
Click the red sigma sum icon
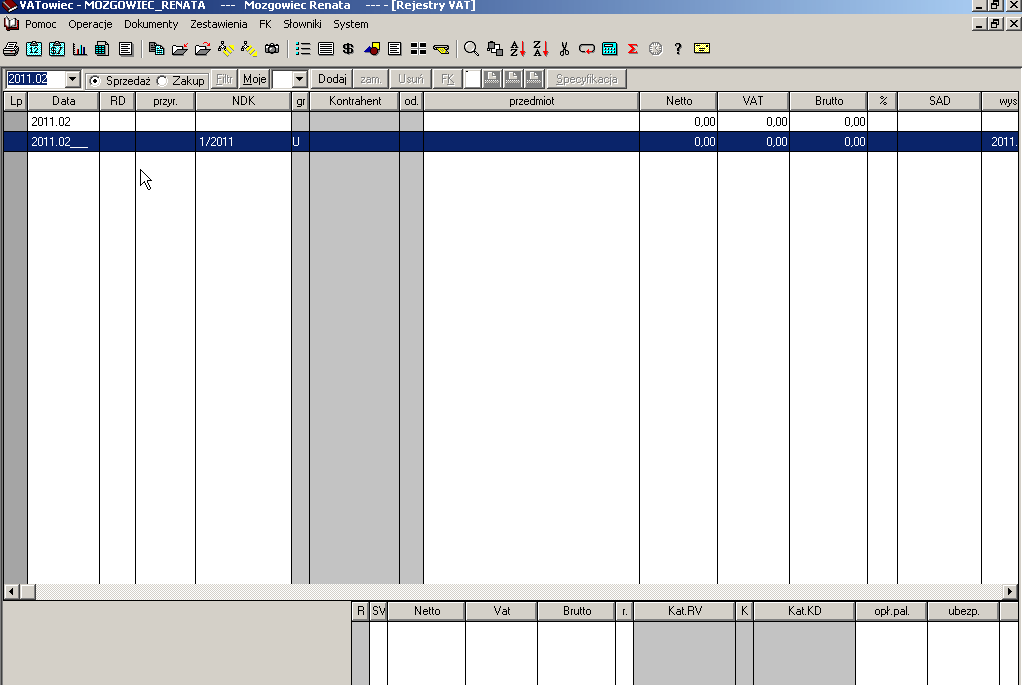coord(633,48)
